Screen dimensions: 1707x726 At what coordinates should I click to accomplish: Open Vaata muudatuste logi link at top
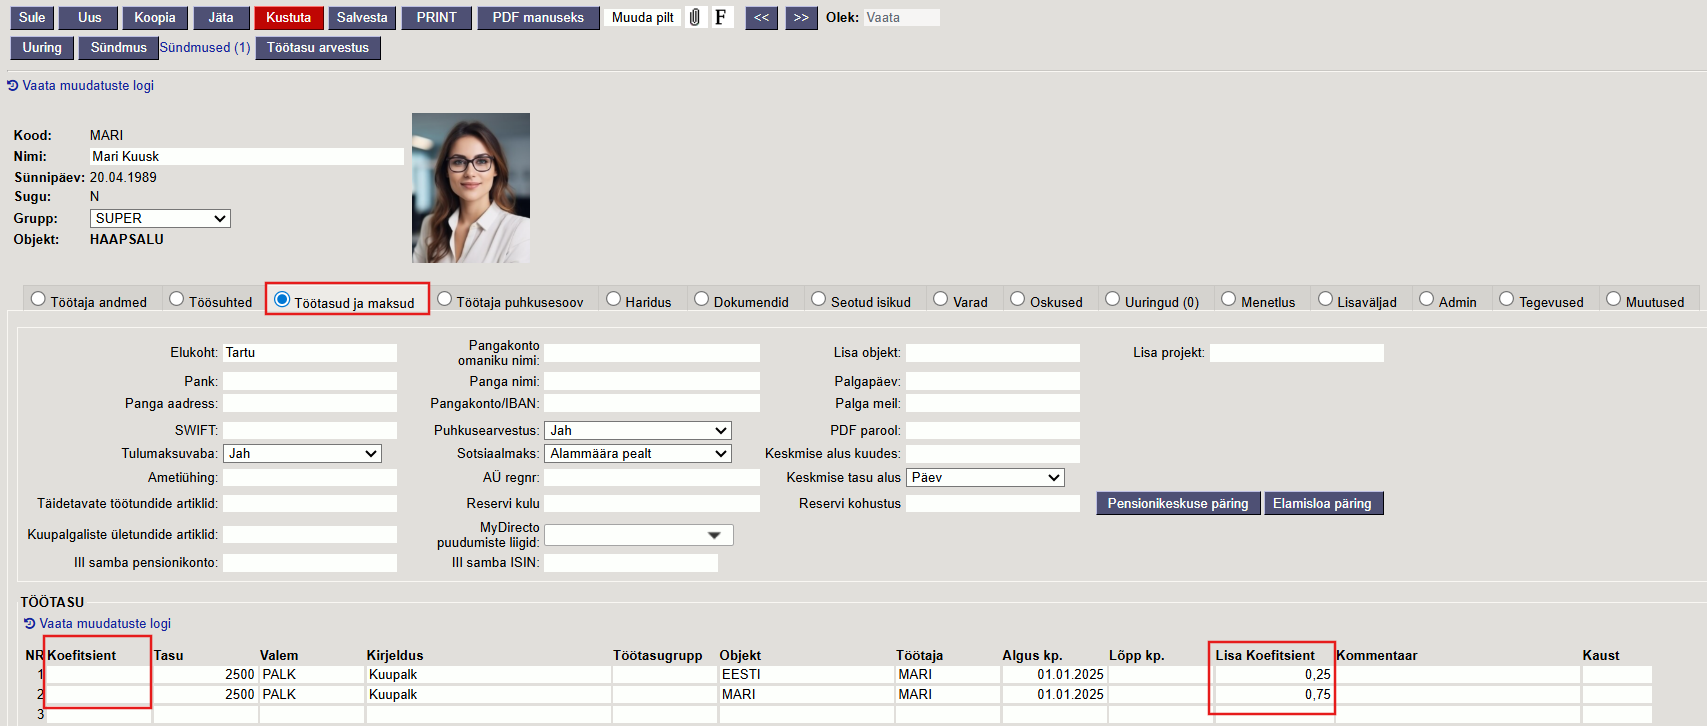coord(88,86)
